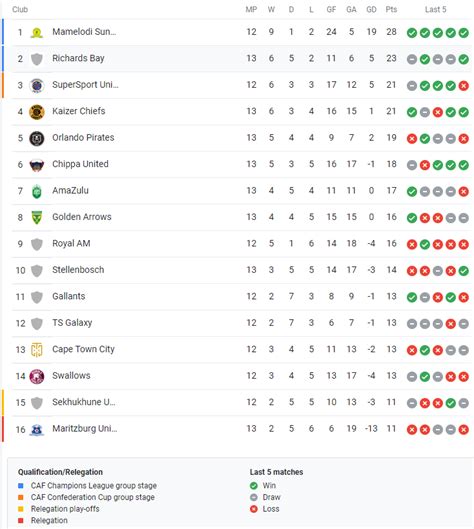Click the blue CAF Champions League legend swatch
Screen dimensions: 474x529
point(21,486)
